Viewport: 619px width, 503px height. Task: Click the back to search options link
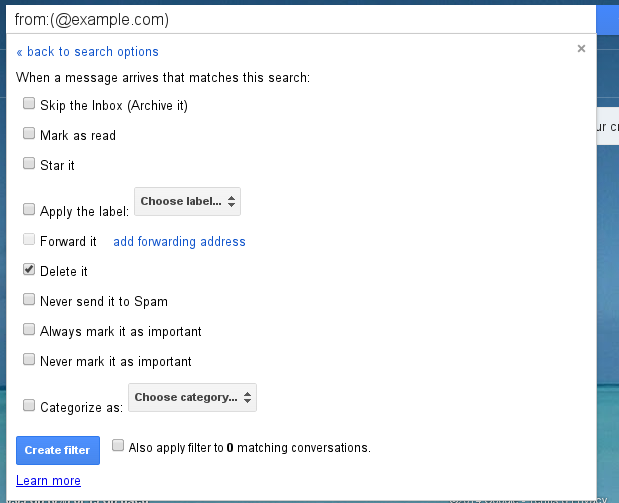click(87, 52)
